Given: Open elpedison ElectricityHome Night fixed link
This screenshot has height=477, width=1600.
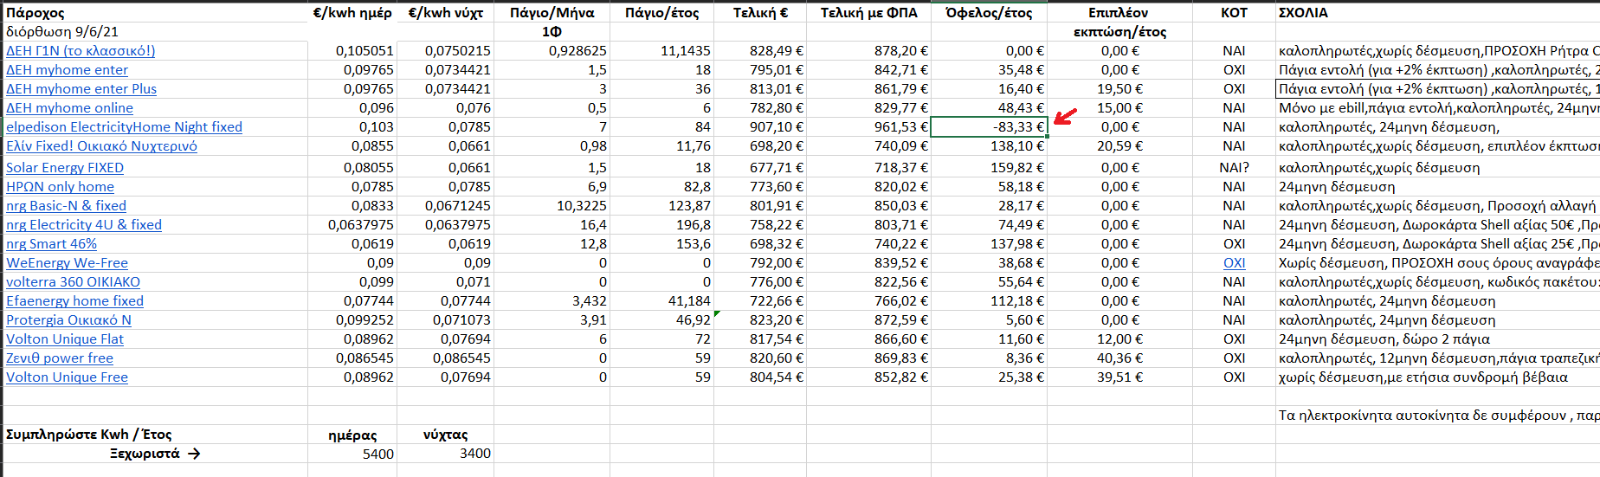Looking at the screenshot, I should pyautogui.click(x=124, y=127).
